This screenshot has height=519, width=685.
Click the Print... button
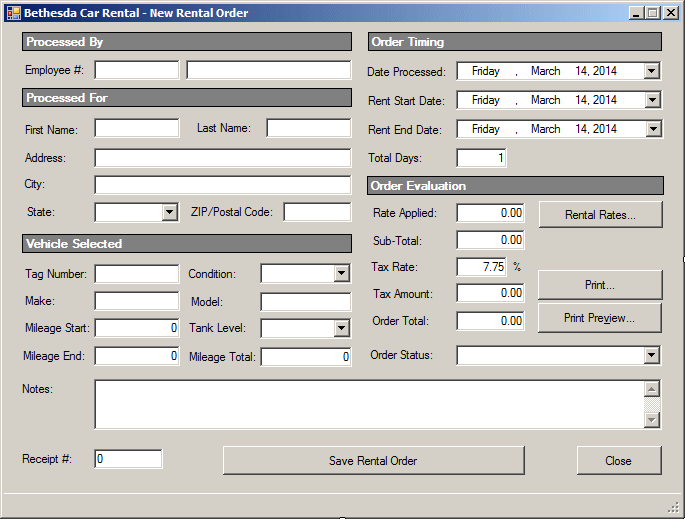[x=600, y=285]
